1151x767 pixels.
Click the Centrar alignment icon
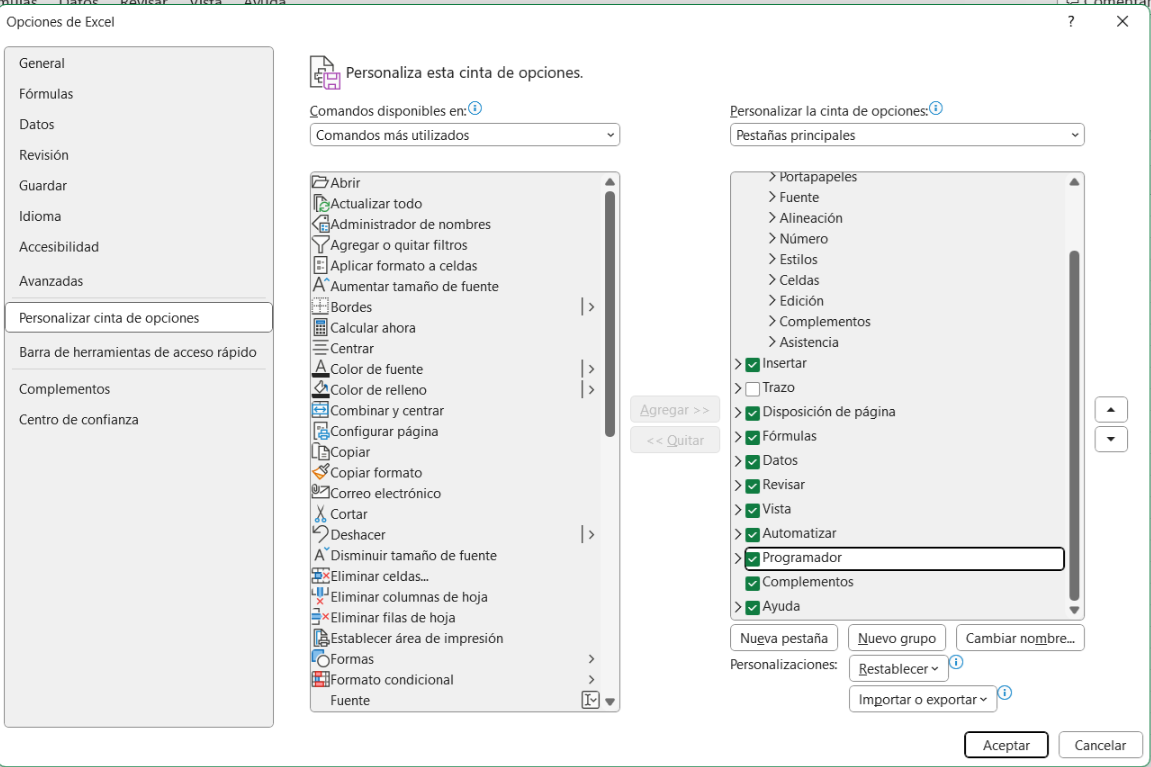[x=320, y=348]
